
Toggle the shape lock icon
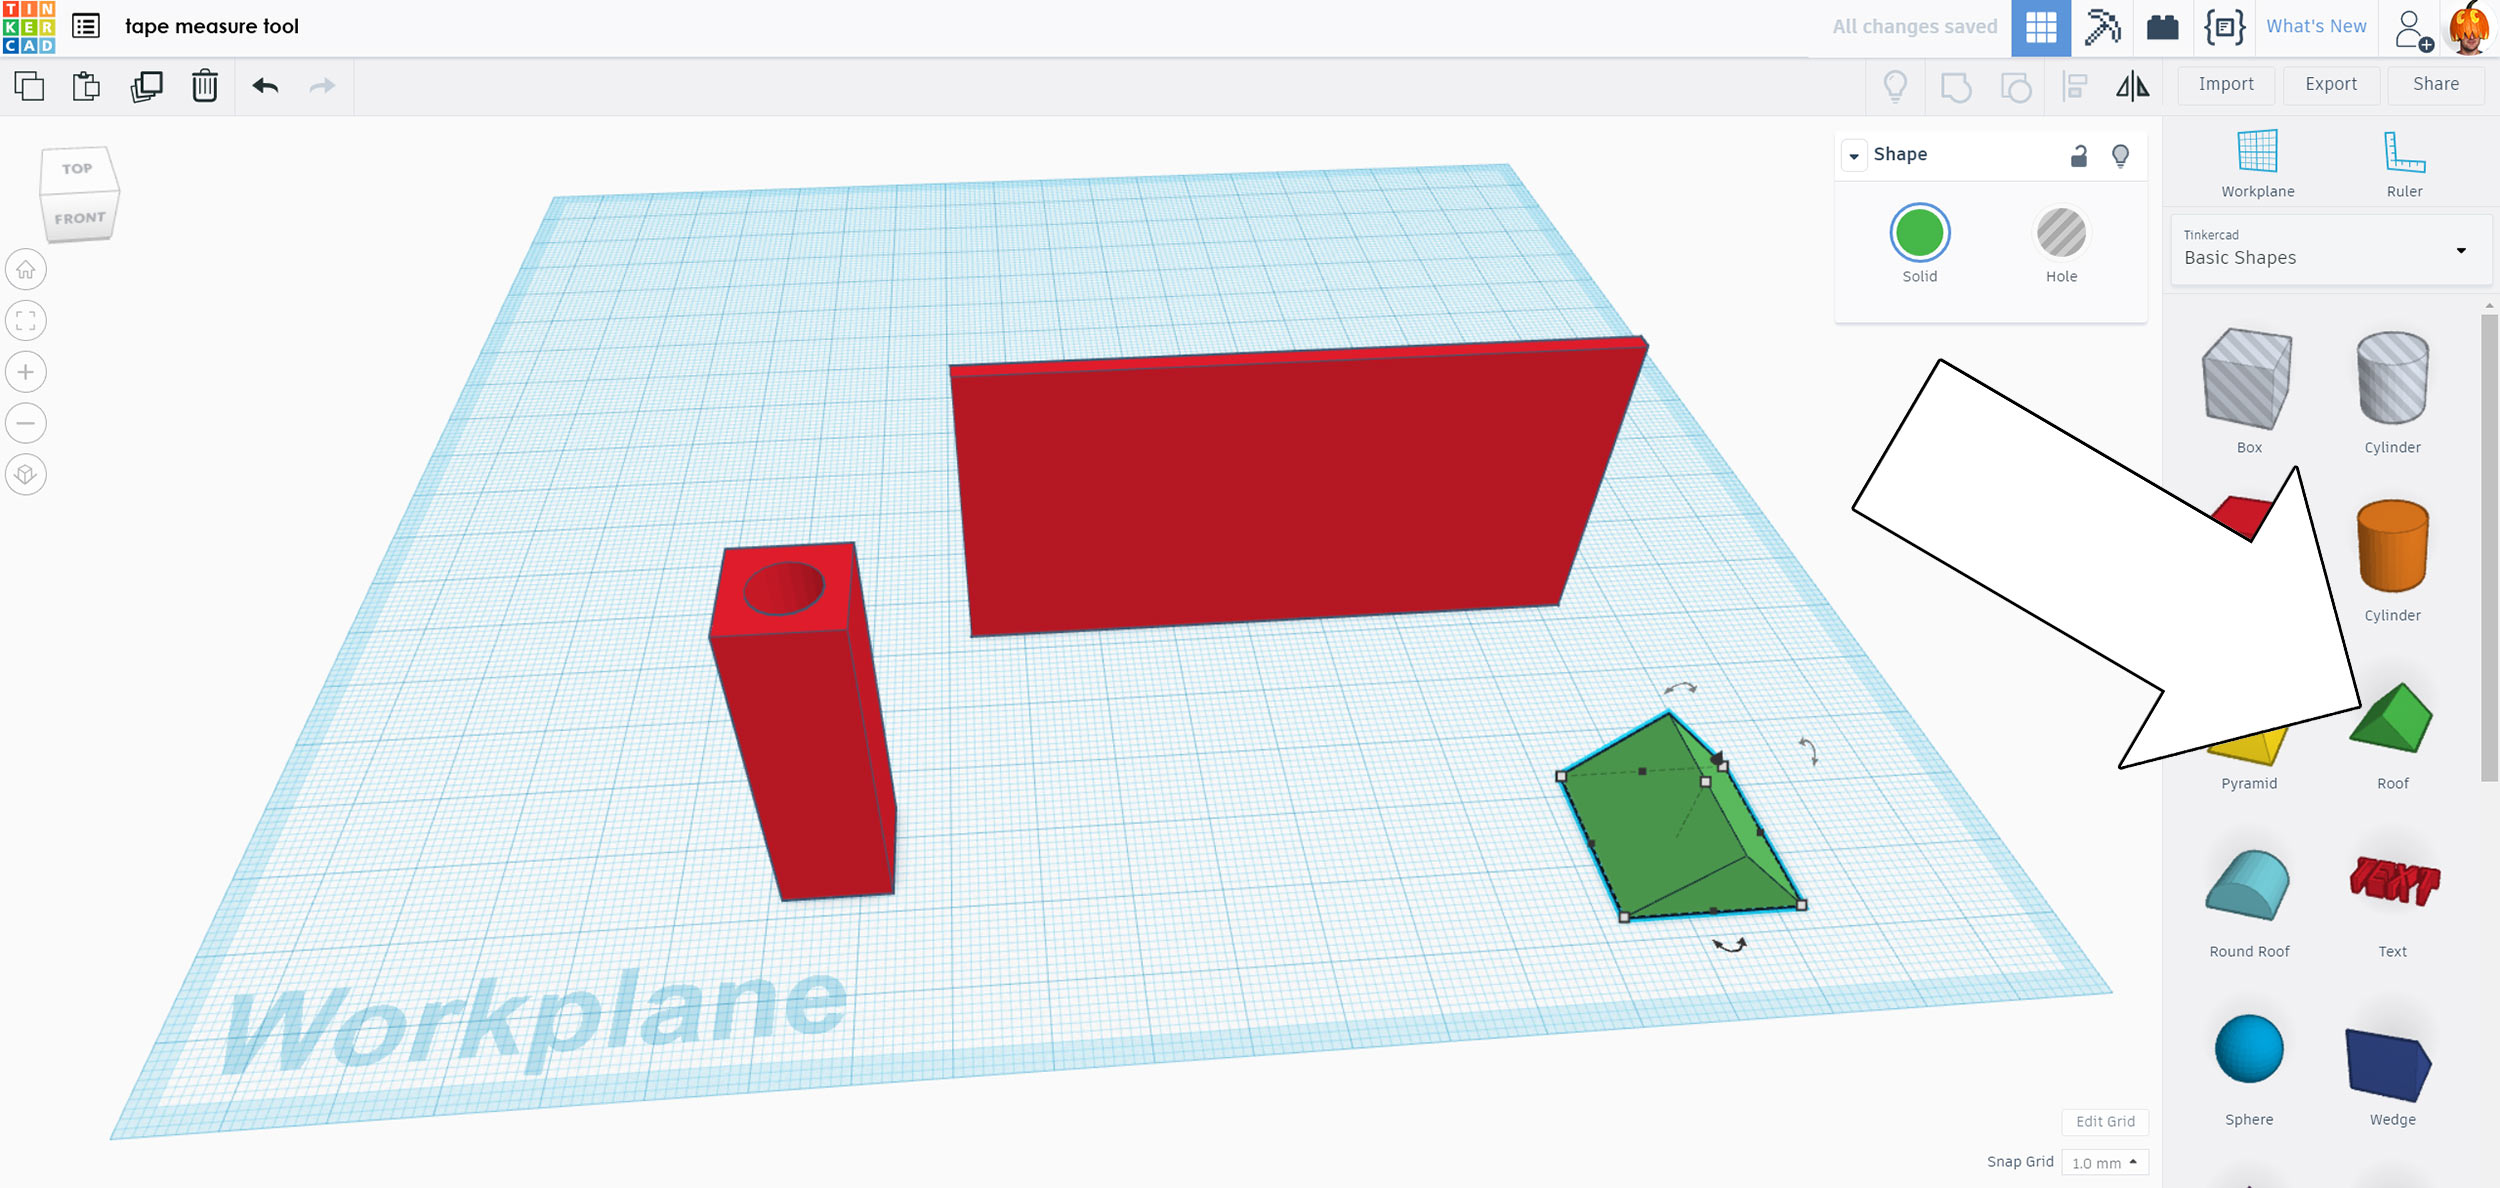(2079, 155)
